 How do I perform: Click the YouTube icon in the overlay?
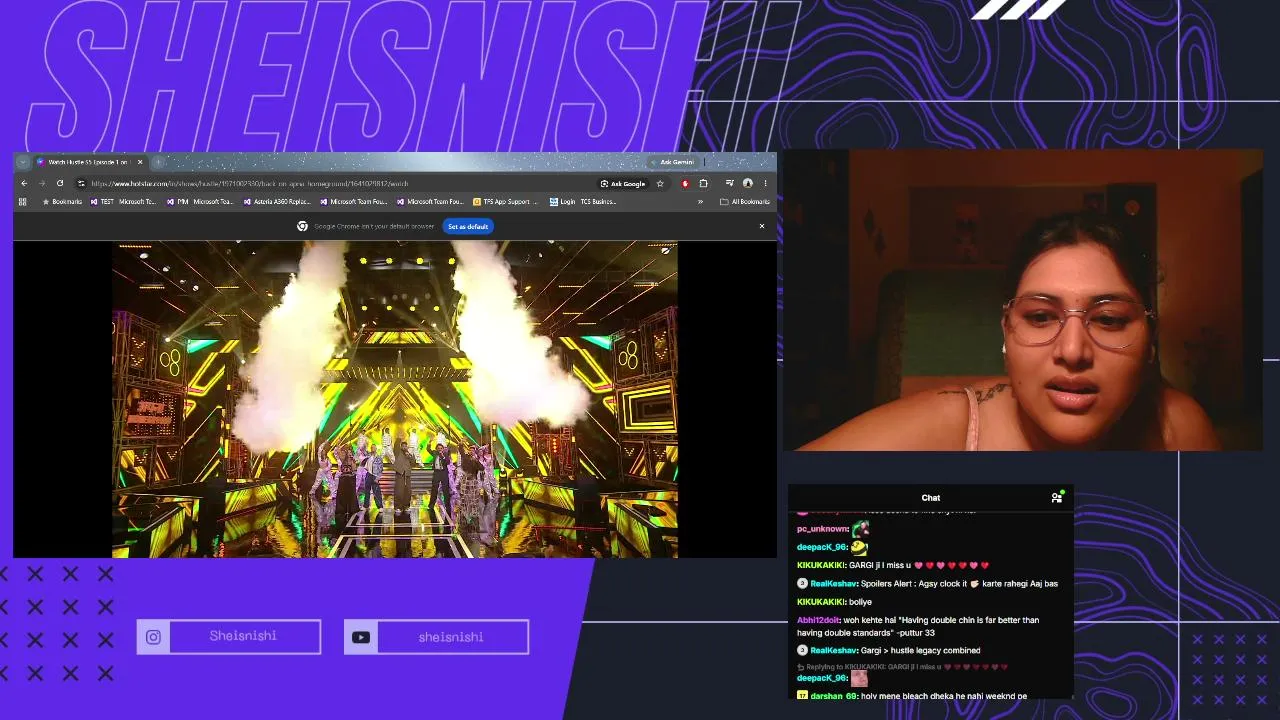(361, 637)
